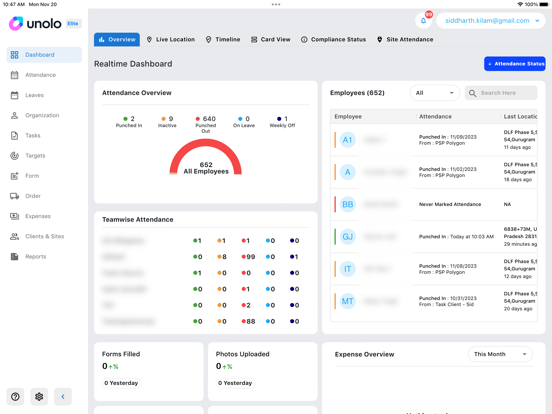This screenshot has height=414, width=552.
Task: Switch to the Overview tab
Action: pyautogui.click(x=117, y=39)
